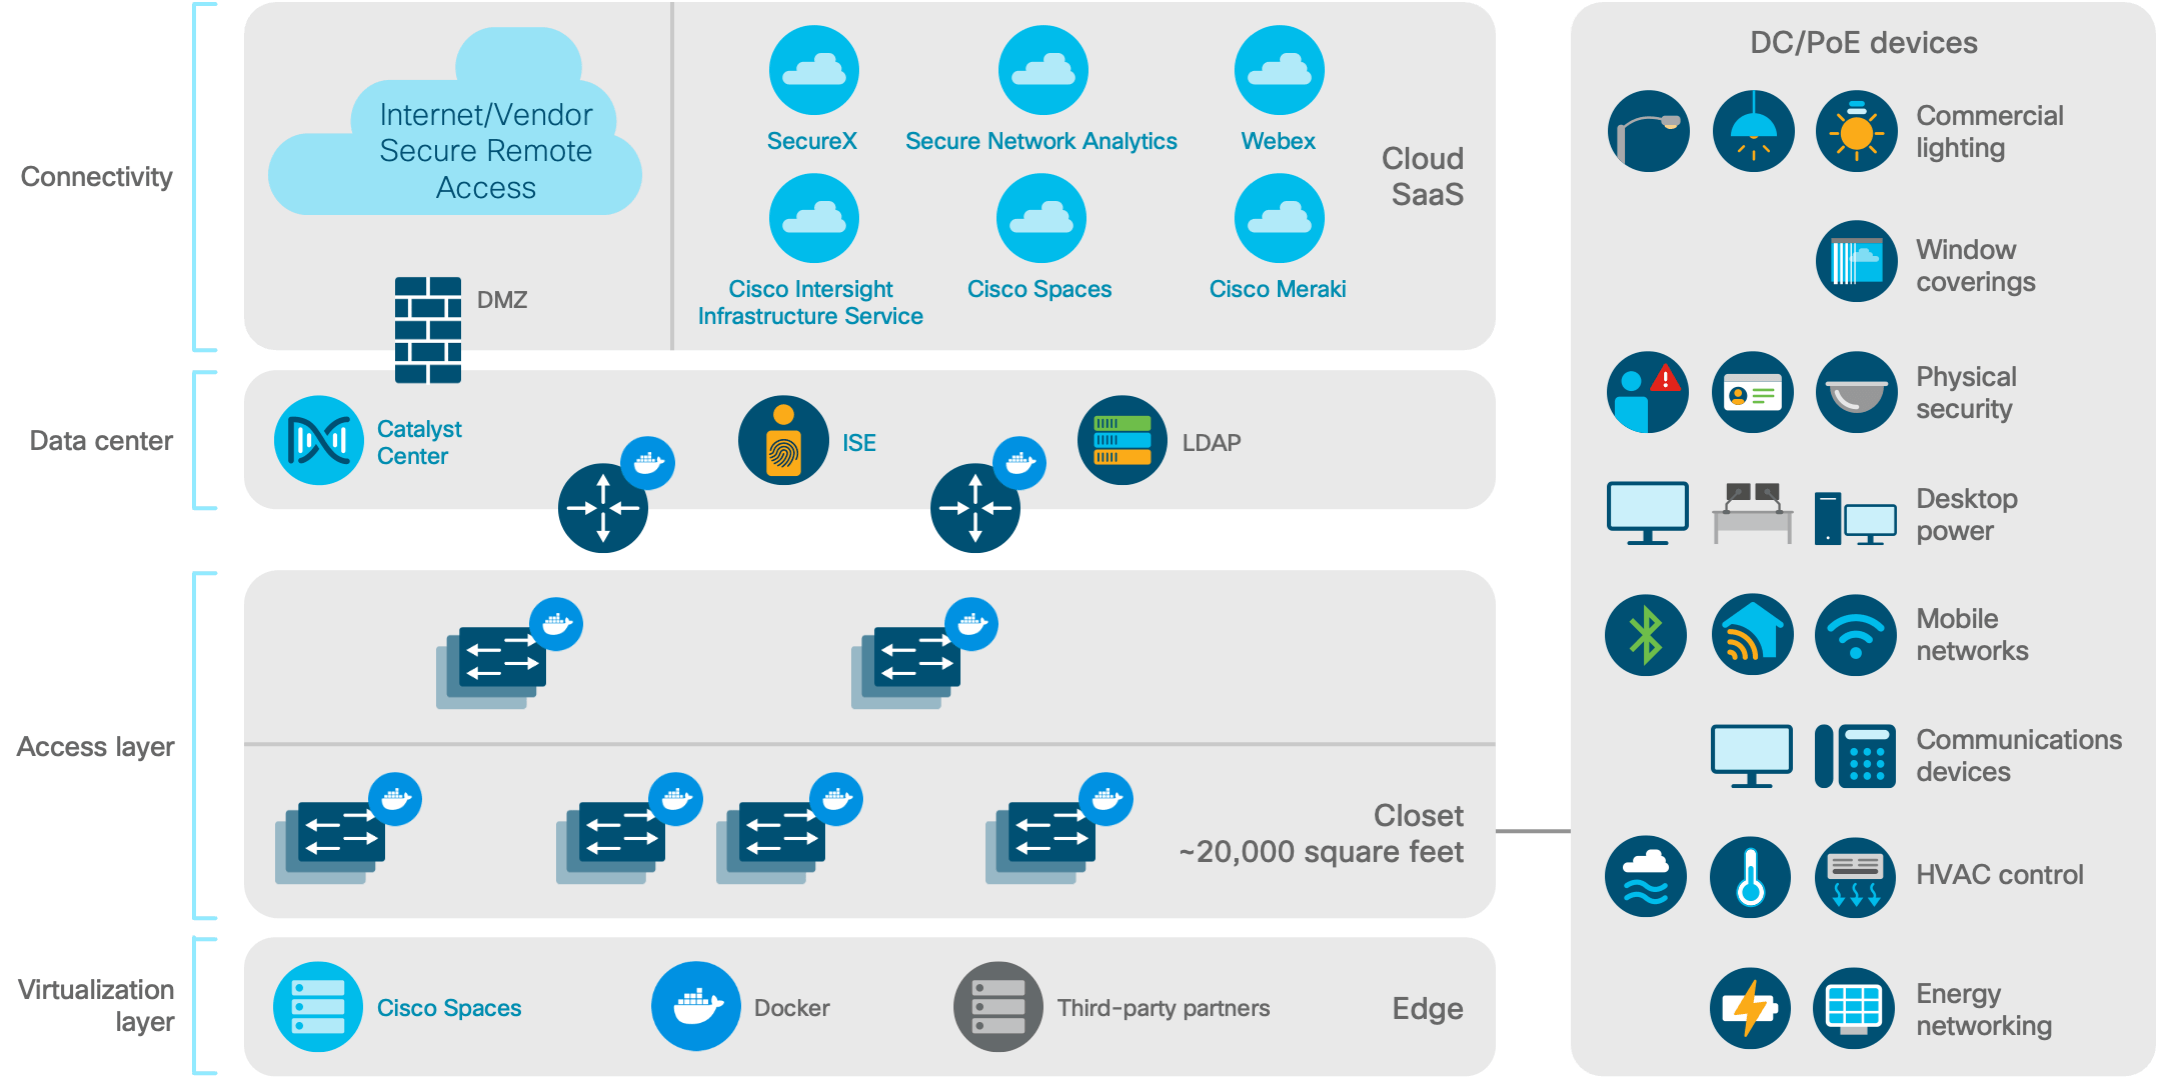
Task: Click the HVAC control label
Action: click(x=2000, y=875)
